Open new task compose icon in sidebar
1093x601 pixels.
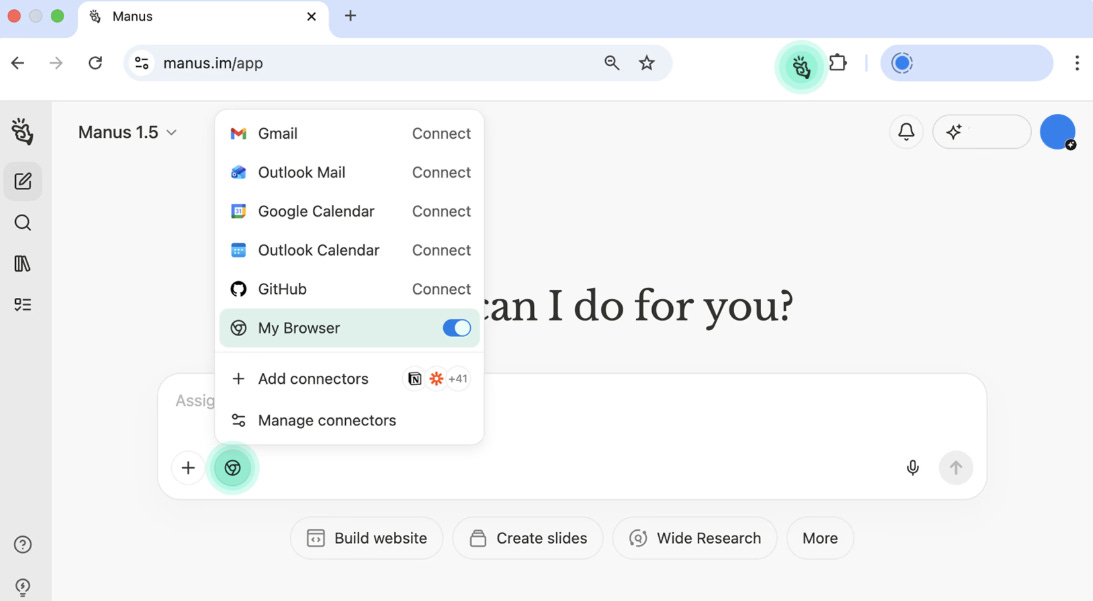click(23, 182)
